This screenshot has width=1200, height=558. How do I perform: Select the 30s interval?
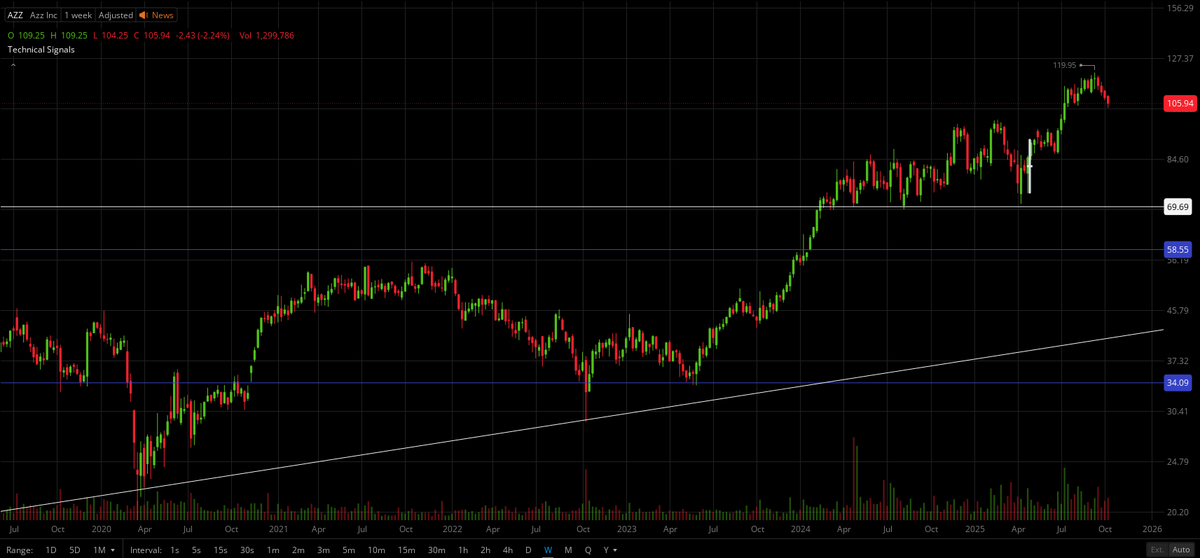pyautogui.click(x=247, y=550)
